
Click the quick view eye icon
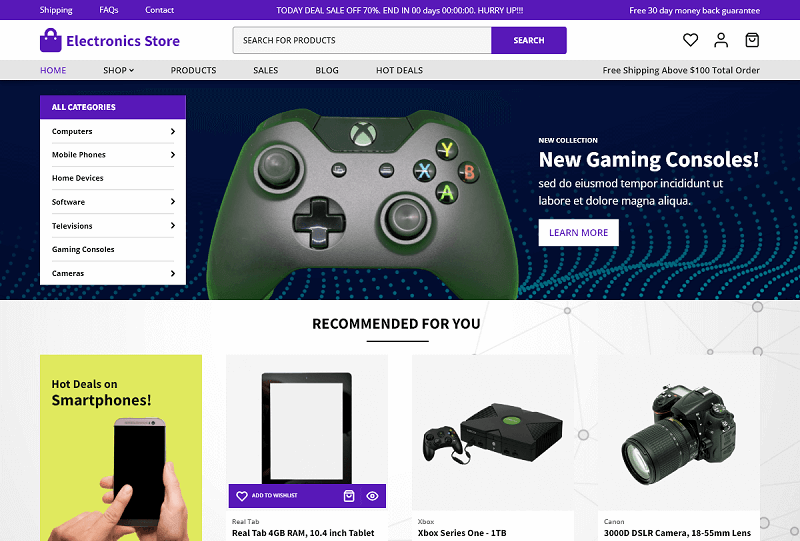tap(372, 496)
